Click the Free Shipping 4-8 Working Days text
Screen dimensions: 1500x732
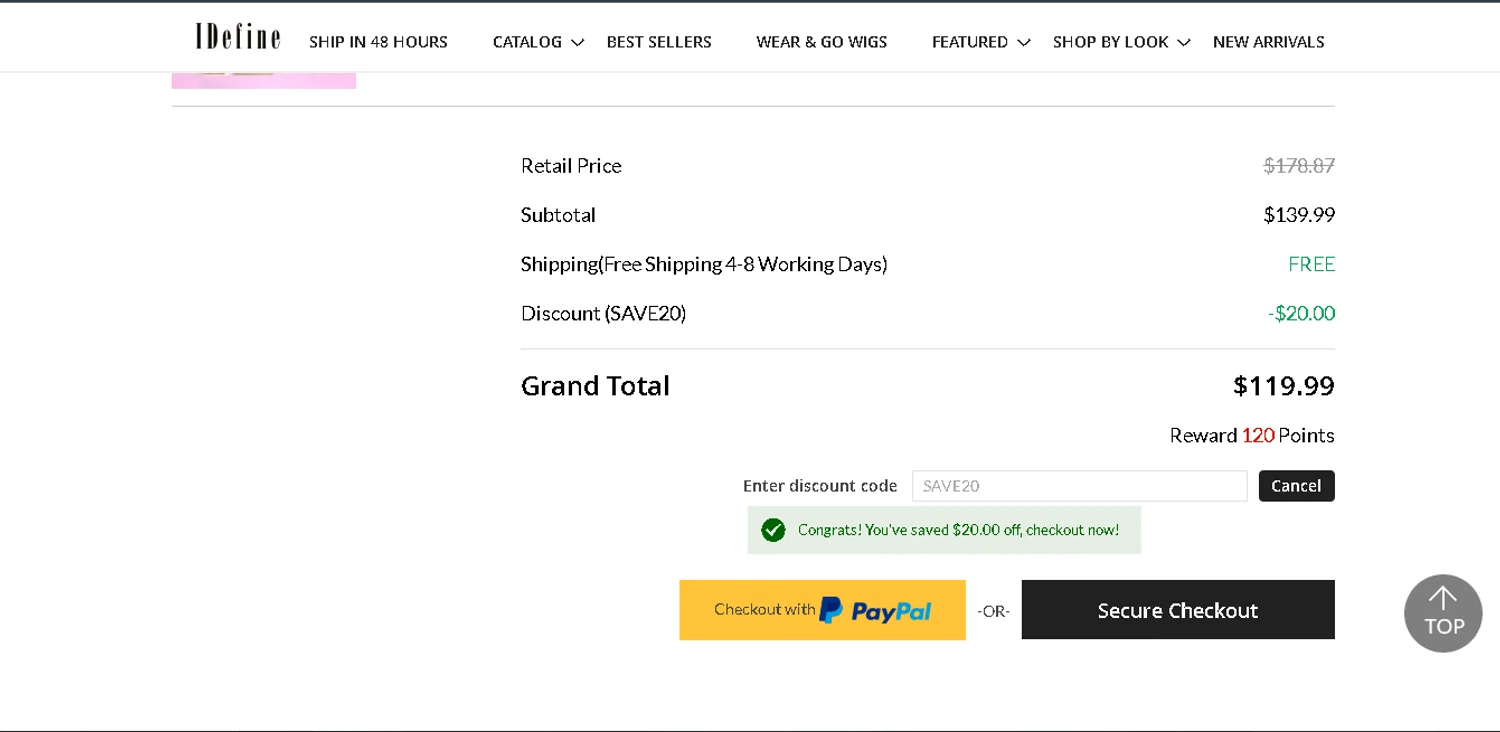[x=744, y=264]
